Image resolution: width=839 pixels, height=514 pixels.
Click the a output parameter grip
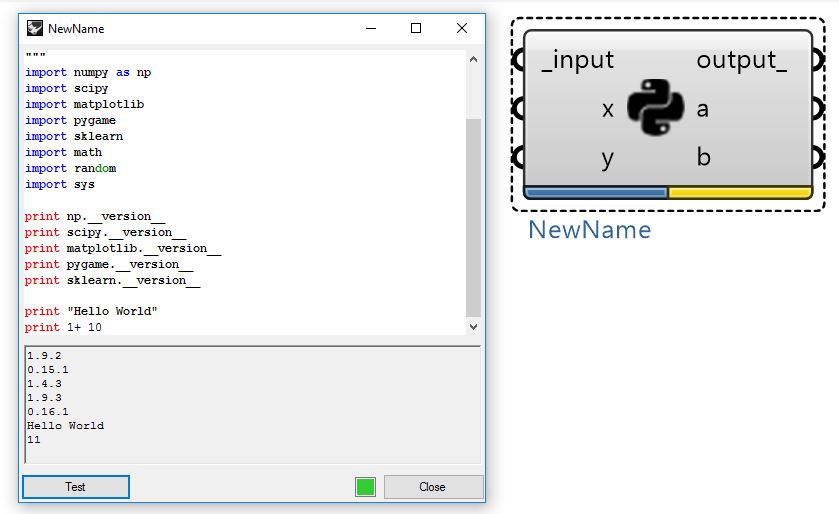pos(817,109)
